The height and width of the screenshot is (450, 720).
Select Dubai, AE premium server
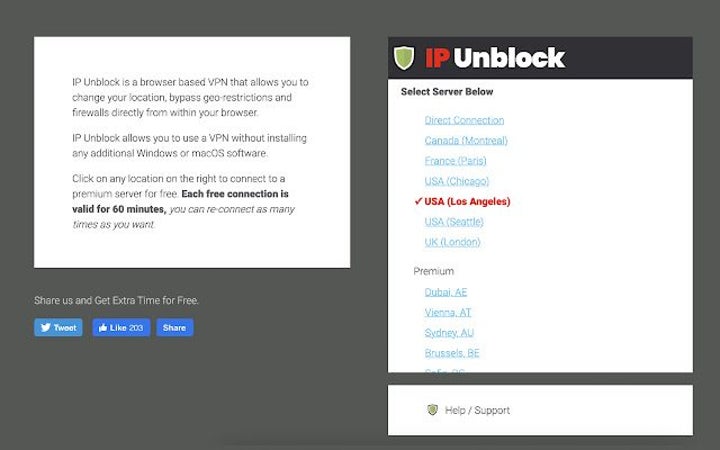(446, 292)
